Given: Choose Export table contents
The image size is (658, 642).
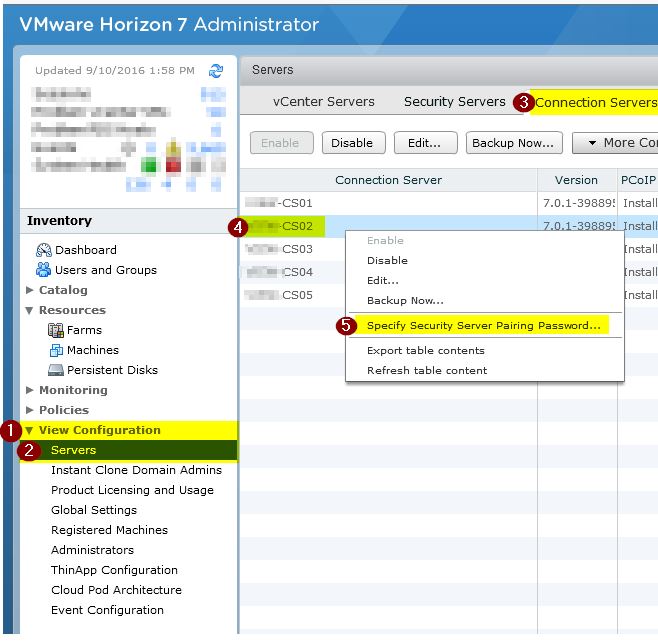Looking at the screenshot, I should pyautogui.click(x=426, y=350).
